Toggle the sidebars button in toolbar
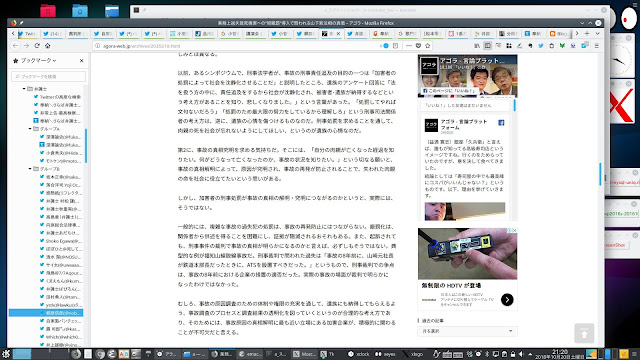 click(x=487, y=46)
